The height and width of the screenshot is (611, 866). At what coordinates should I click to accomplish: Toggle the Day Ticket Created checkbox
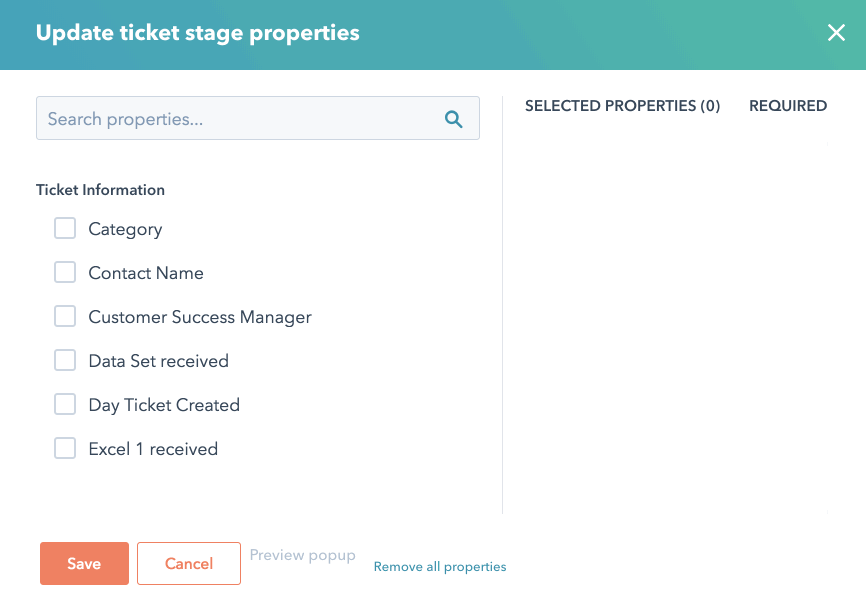coord(65,405)
